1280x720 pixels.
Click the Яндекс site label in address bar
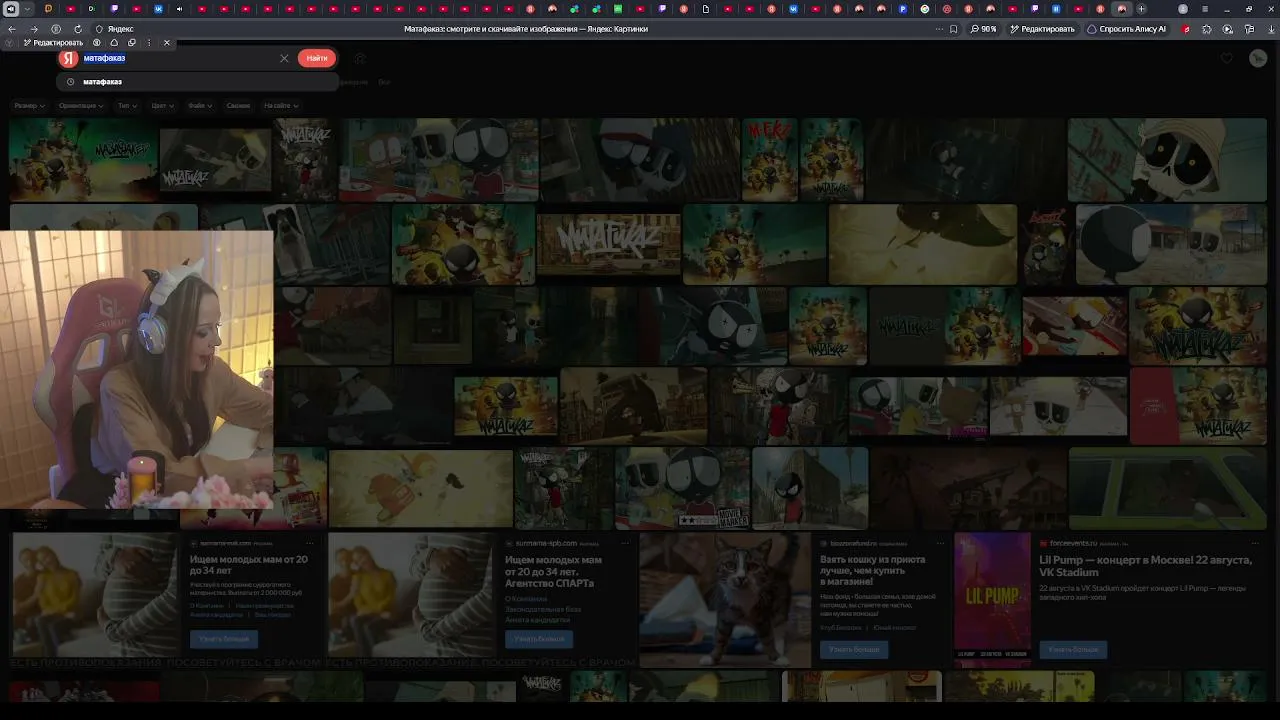point(120,29)
